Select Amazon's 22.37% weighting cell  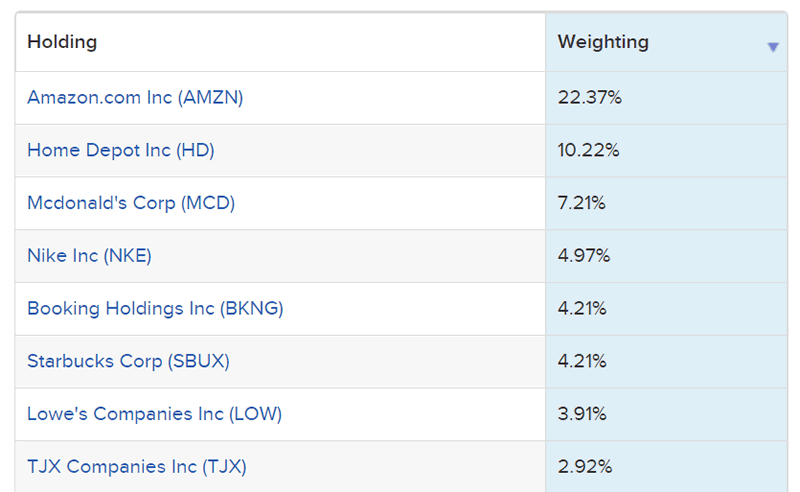(x=590, y=97)
